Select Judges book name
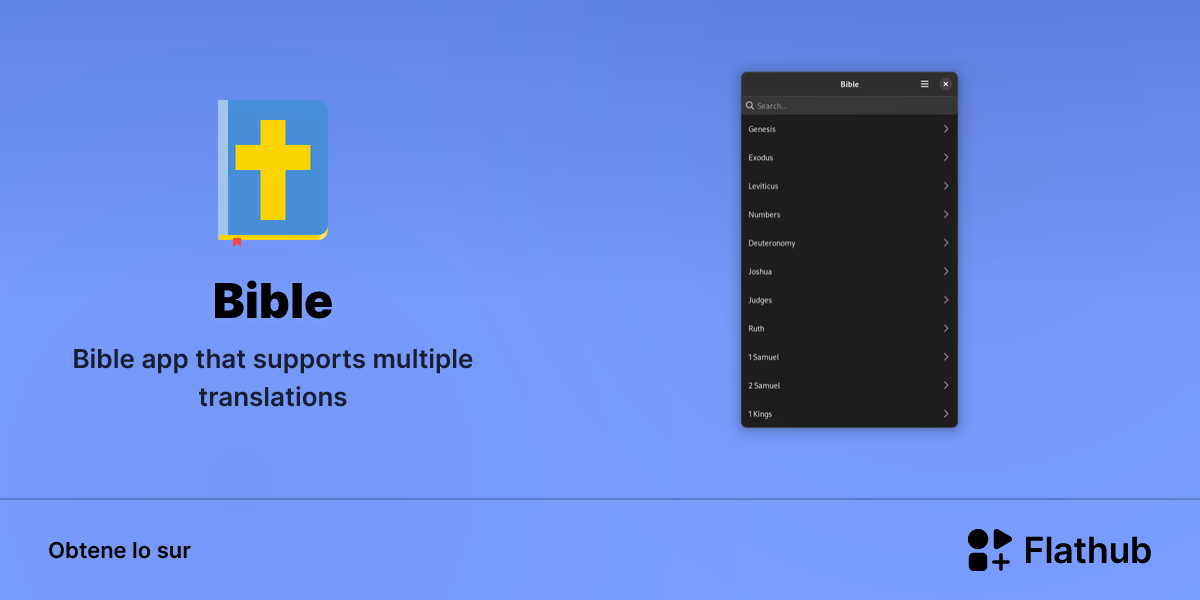The image size is (1200, 600). [x=760, y=300]
